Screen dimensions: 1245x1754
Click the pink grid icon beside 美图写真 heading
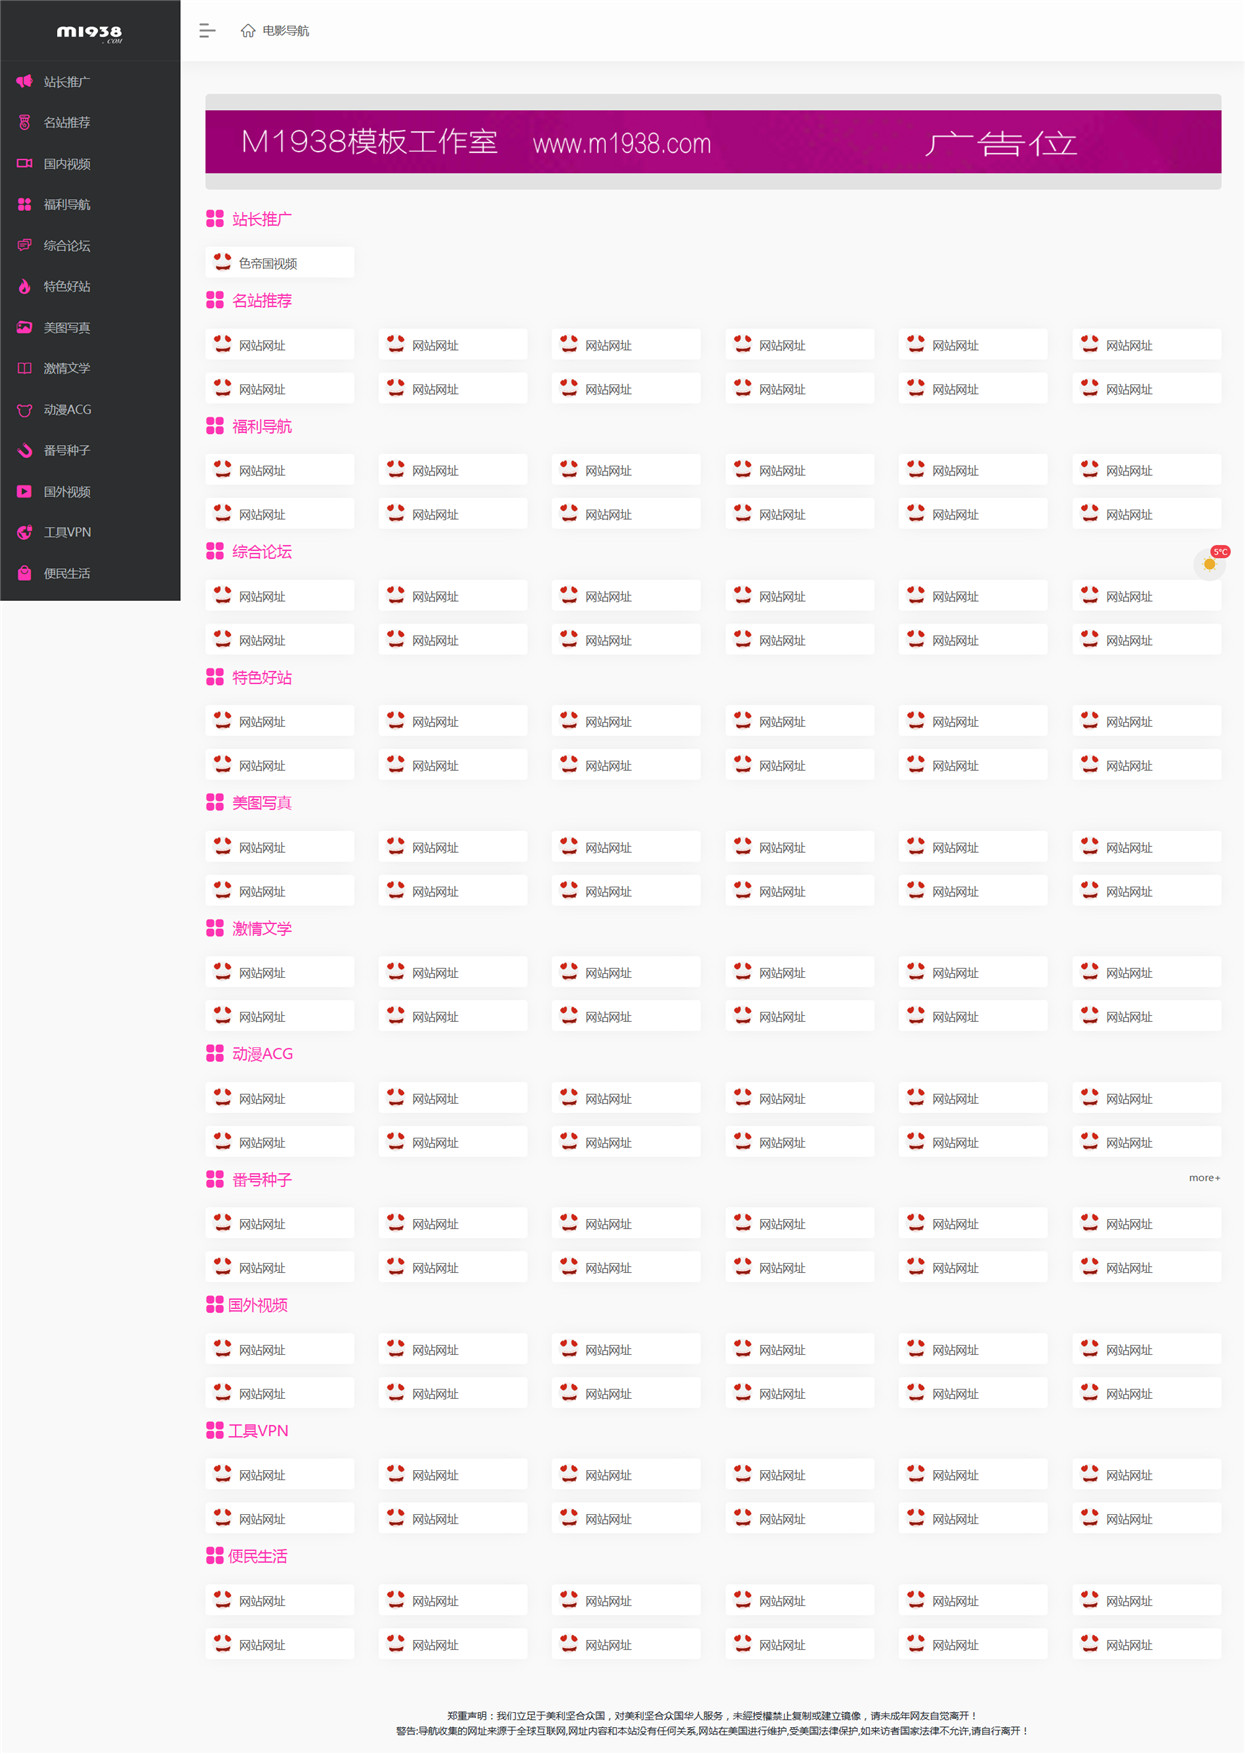(215, 802)
